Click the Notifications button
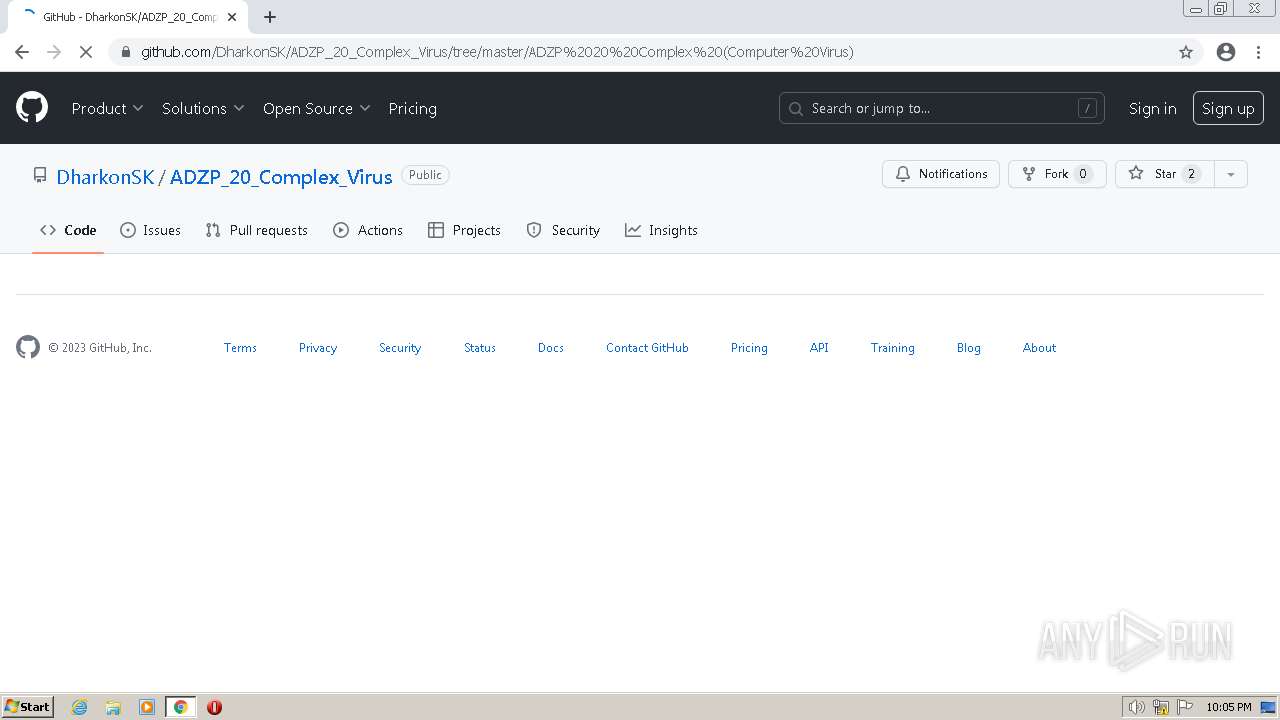The image size is (1280, 720). pyautogui.click(x=941, y=174)
